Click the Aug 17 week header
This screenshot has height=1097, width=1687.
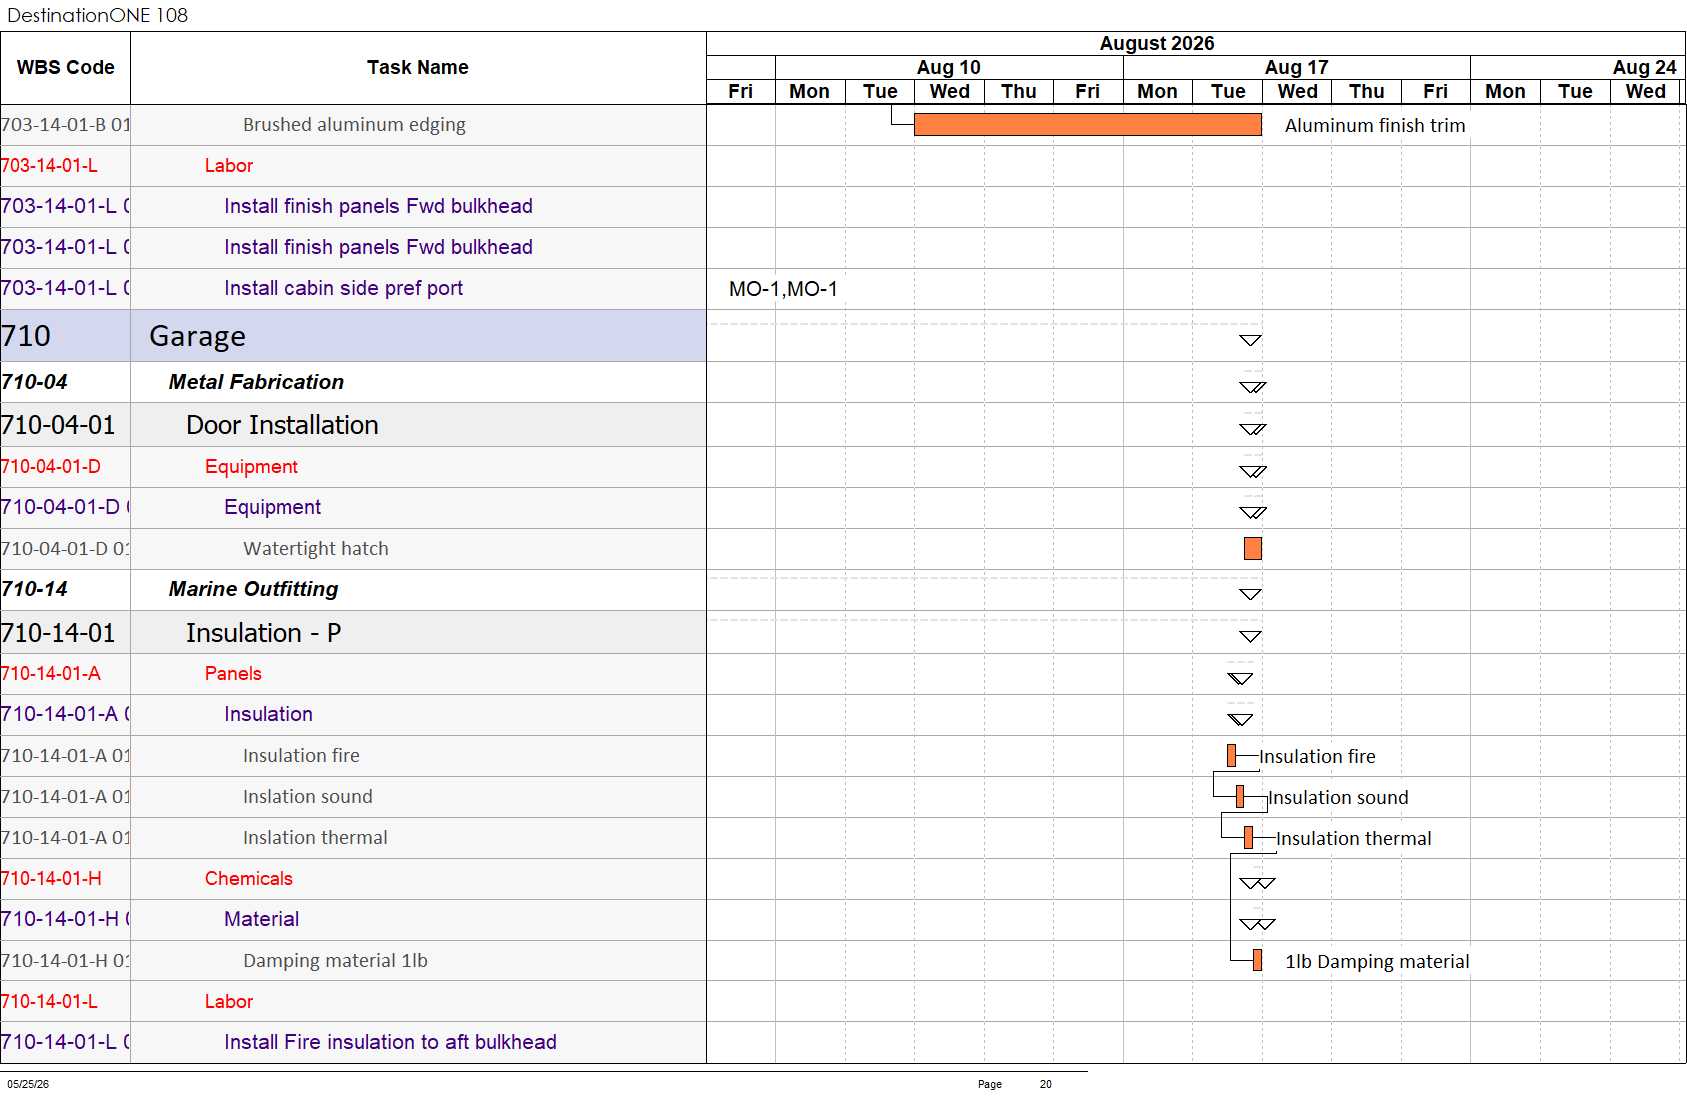tap(1296, 67)
